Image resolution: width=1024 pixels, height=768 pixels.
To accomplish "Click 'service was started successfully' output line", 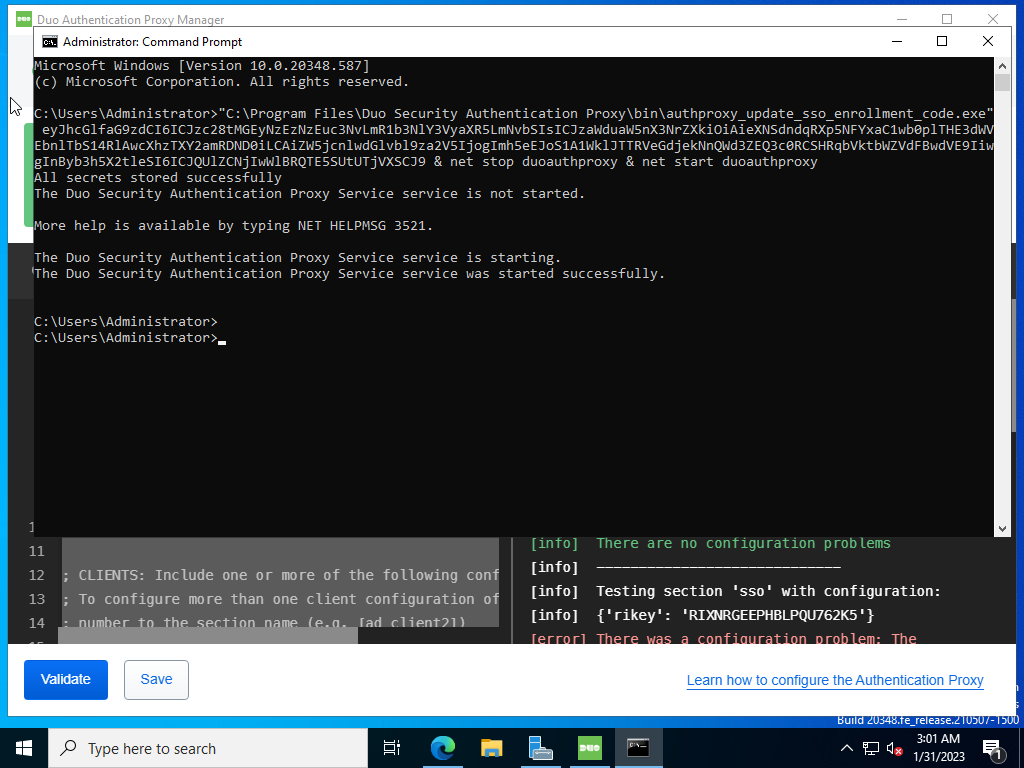I will tap(349, 274).
